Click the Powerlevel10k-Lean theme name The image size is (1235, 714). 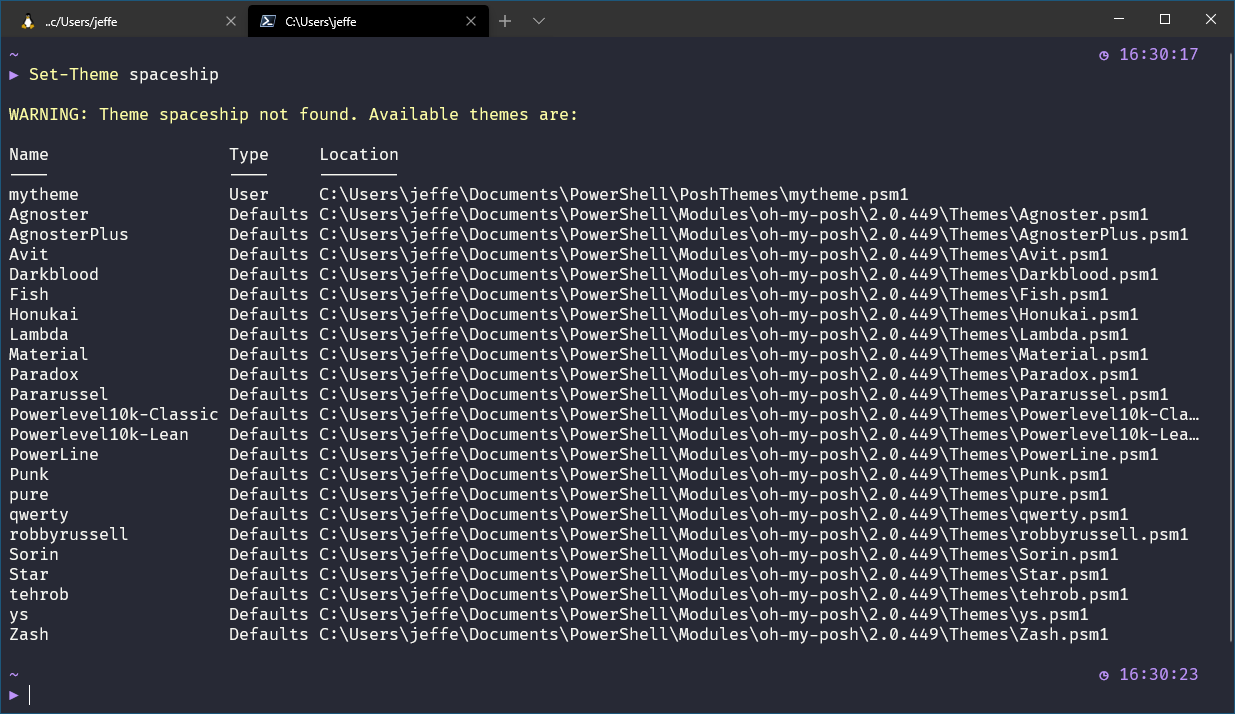[99, 435]
